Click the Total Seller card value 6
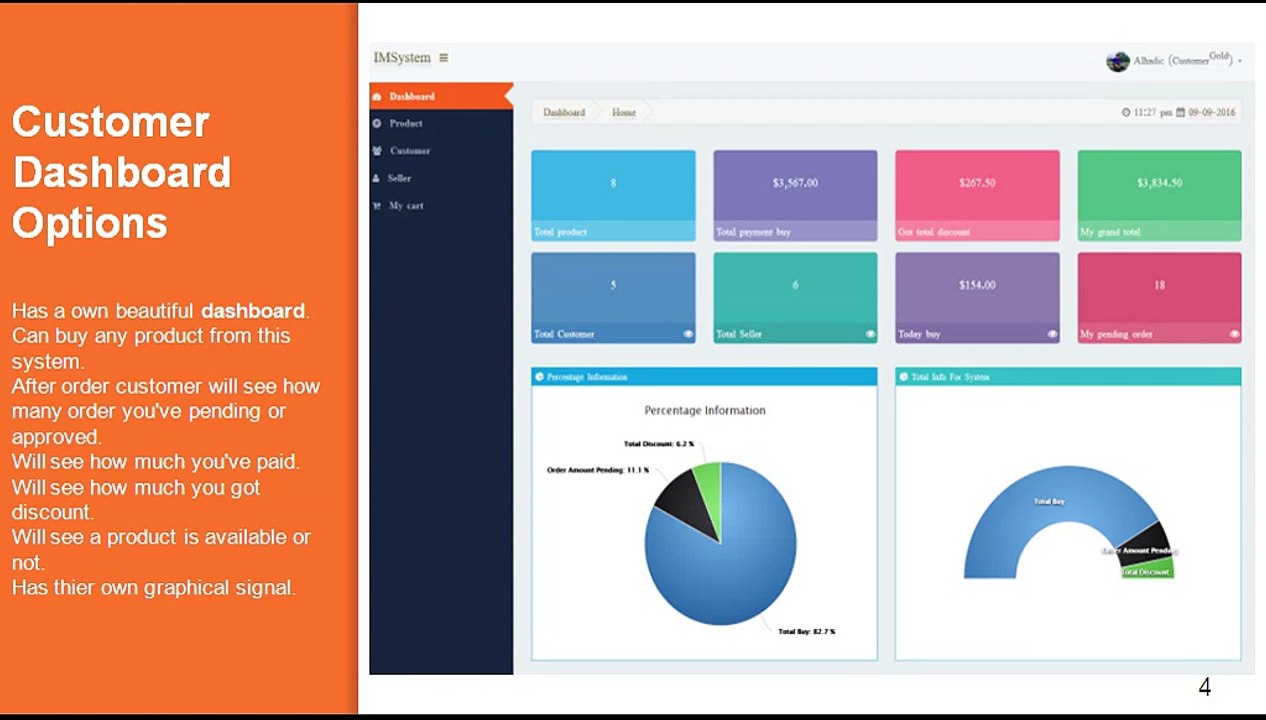This screenshot has height=720, width=1266. coord(795,285)
